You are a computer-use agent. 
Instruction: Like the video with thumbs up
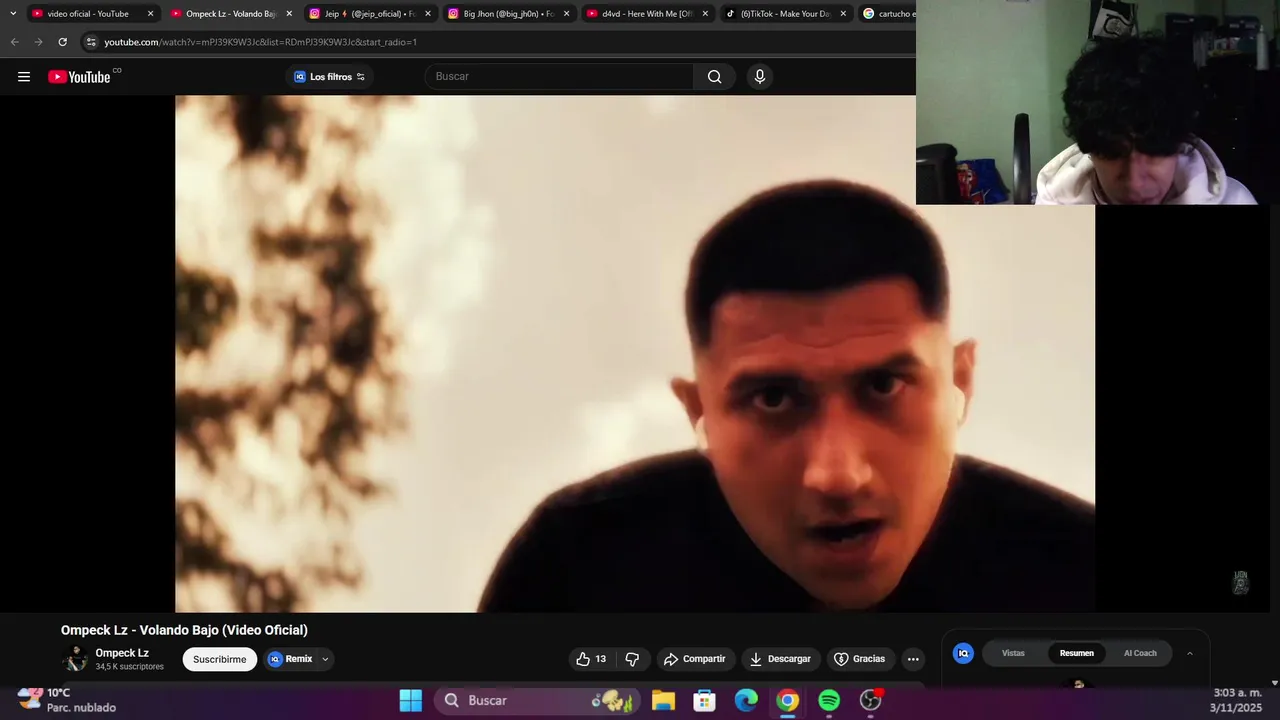click(x=591, y=659)
